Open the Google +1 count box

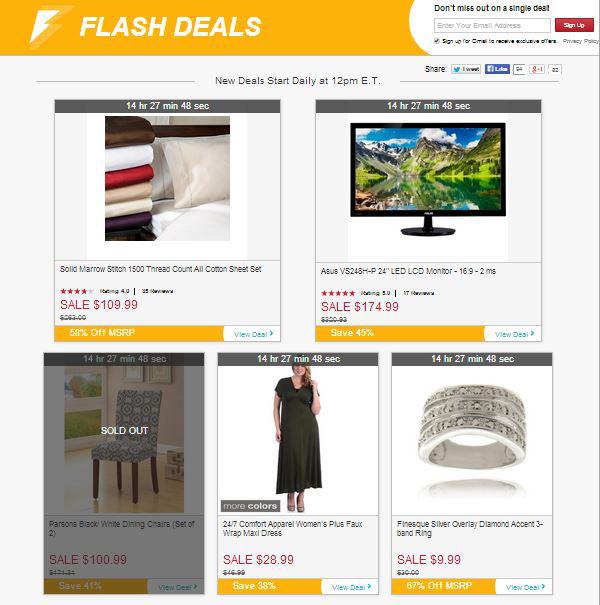coord(555,69)
